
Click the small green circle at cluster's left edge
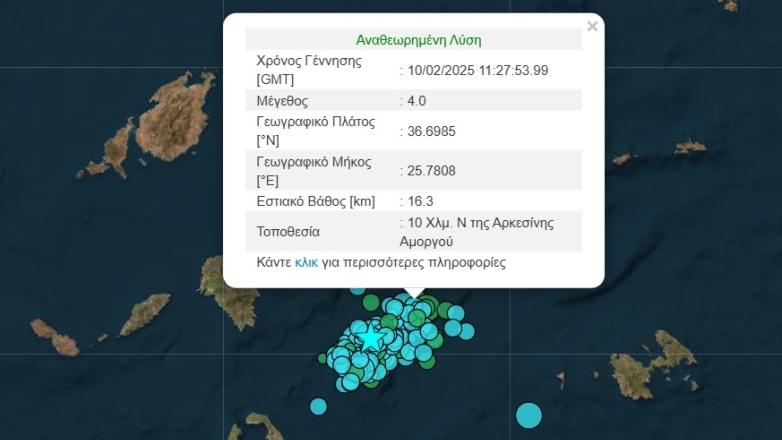tap(323, 357)
